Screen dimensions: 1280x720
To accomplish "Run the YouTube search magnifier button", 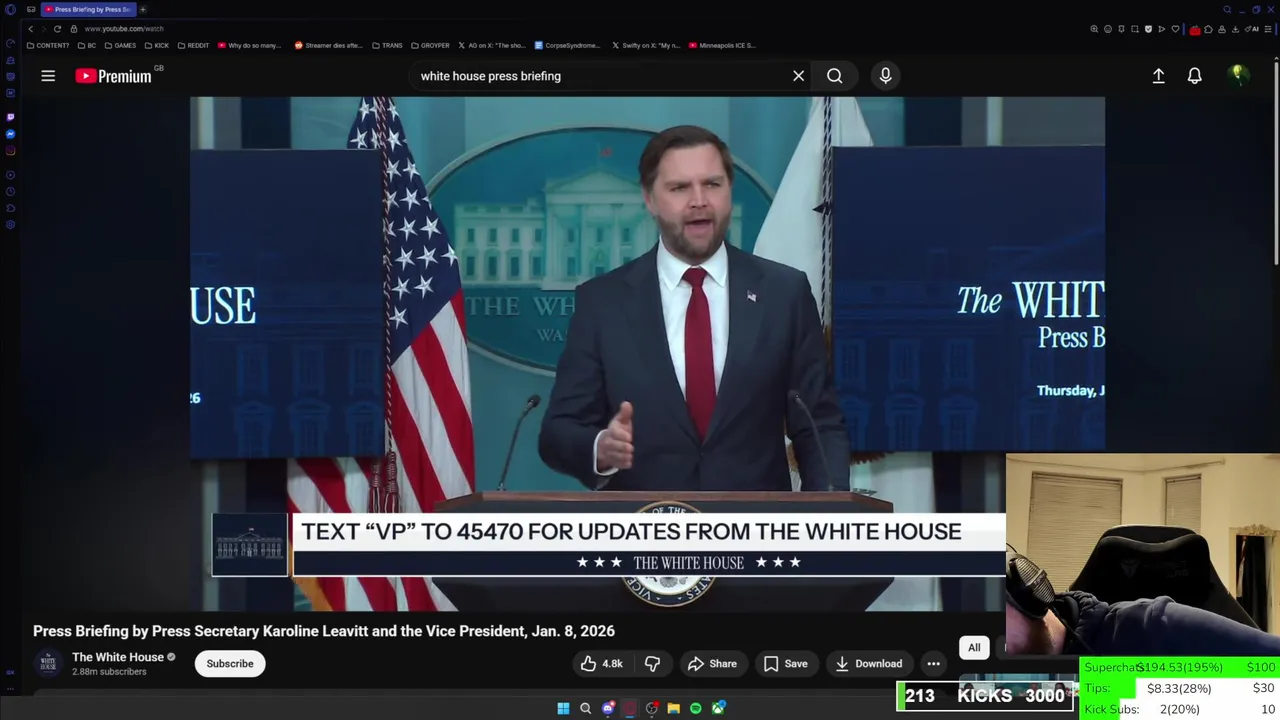I will 834,76.
